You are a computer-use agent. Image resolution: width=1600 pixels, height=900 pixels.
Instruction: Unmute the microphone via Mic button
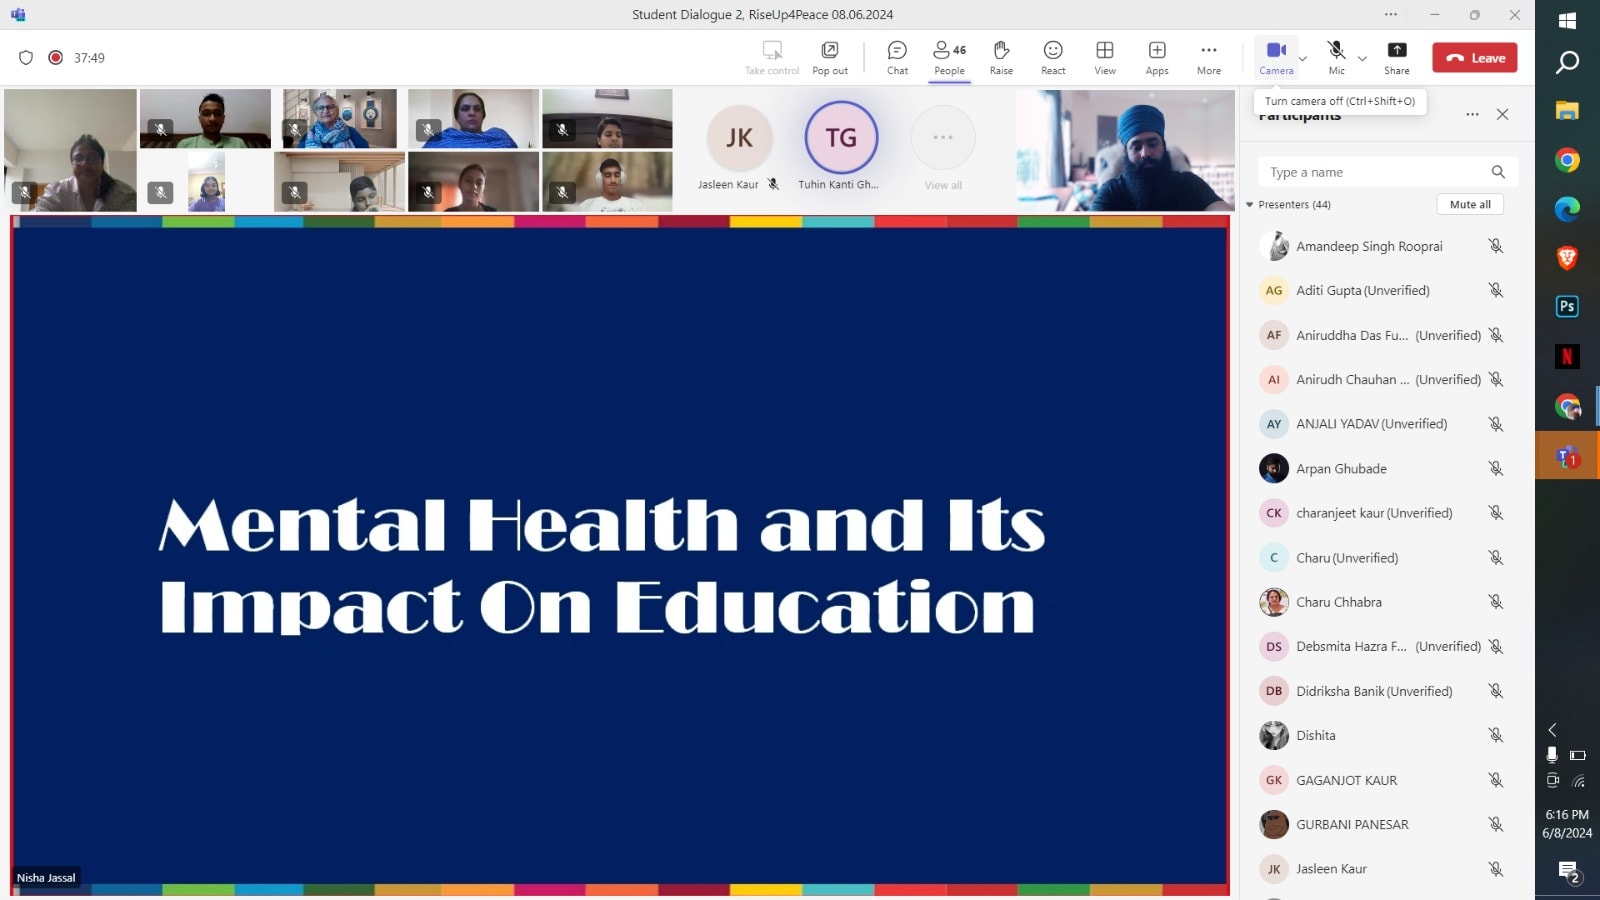pos(1336,58)
